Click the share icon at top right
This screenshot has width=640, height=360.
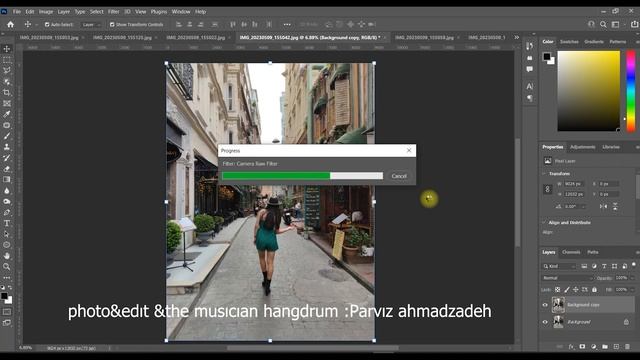[x=635, y=24]
